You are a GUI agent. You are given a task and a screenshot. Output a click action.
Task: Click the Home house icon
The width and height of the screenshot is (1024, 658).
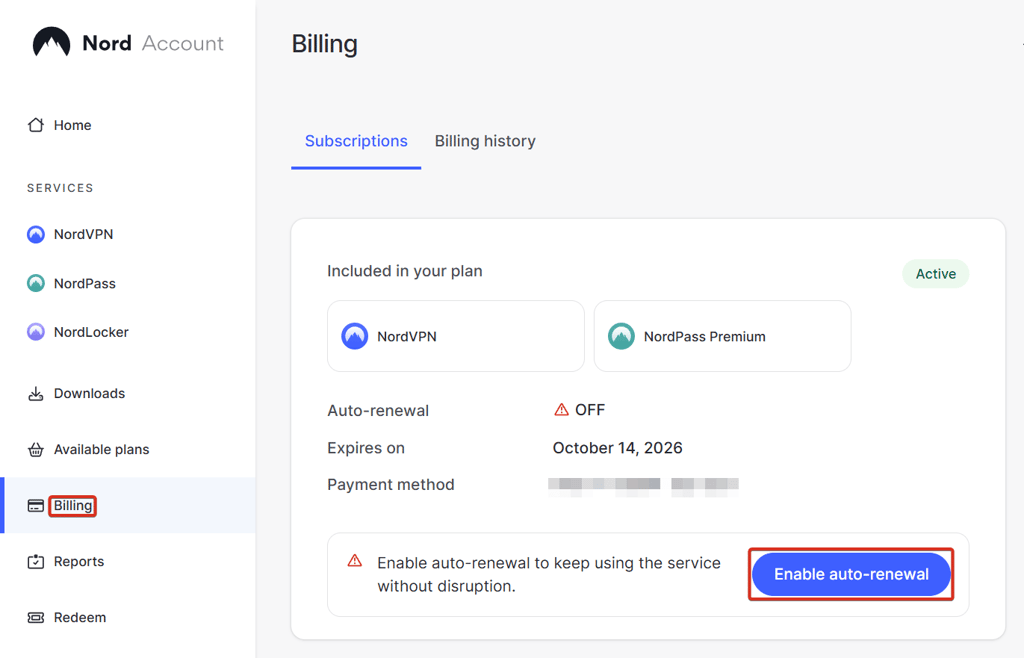point(36,125)
